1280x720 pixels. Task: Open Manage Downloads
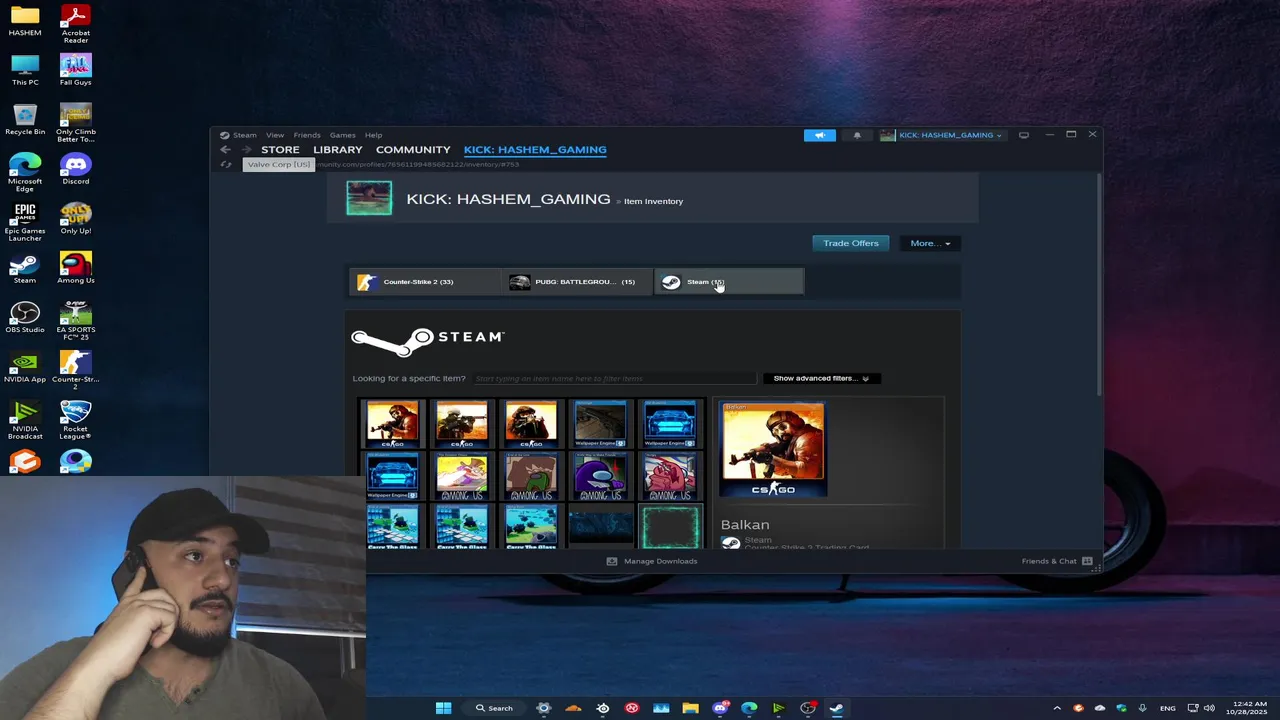click(x=652, y=561)
